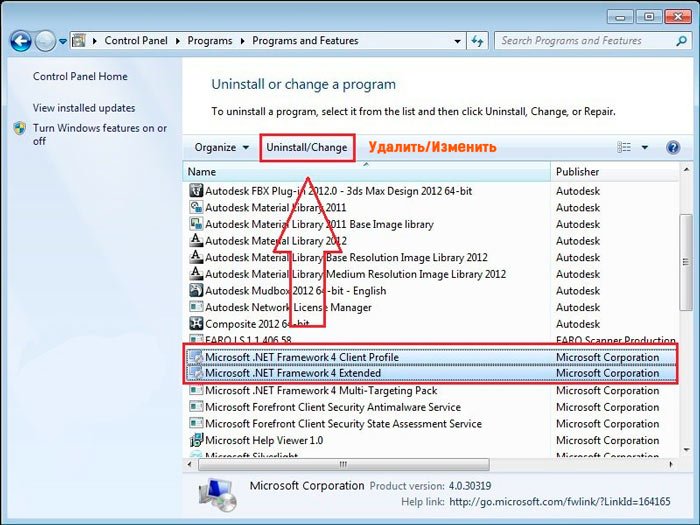Select Autodesk Material Library 2011 Base Image library
Image resolution: width=700 pixels, height=525 pixels.
pos(319,224)
